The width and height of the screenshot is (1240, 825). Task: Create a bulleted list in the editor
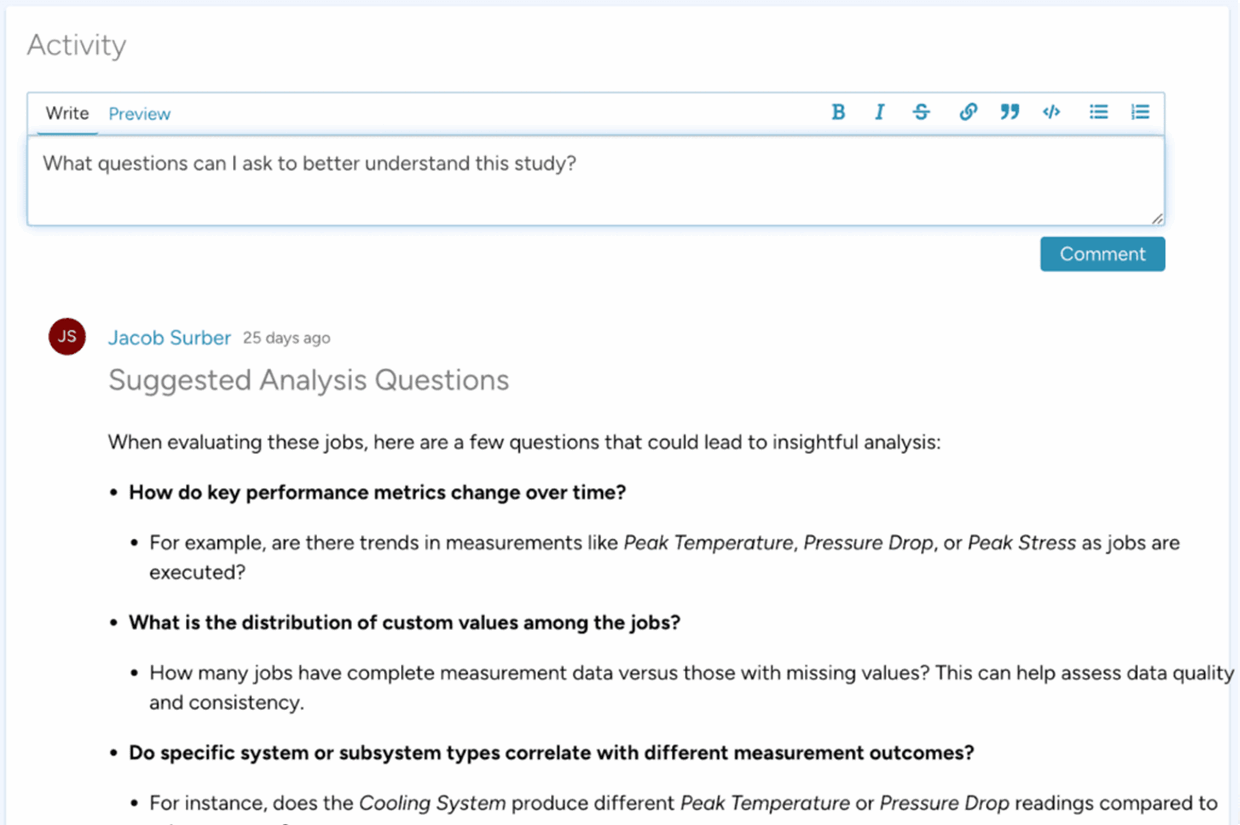pos(1097,112)
